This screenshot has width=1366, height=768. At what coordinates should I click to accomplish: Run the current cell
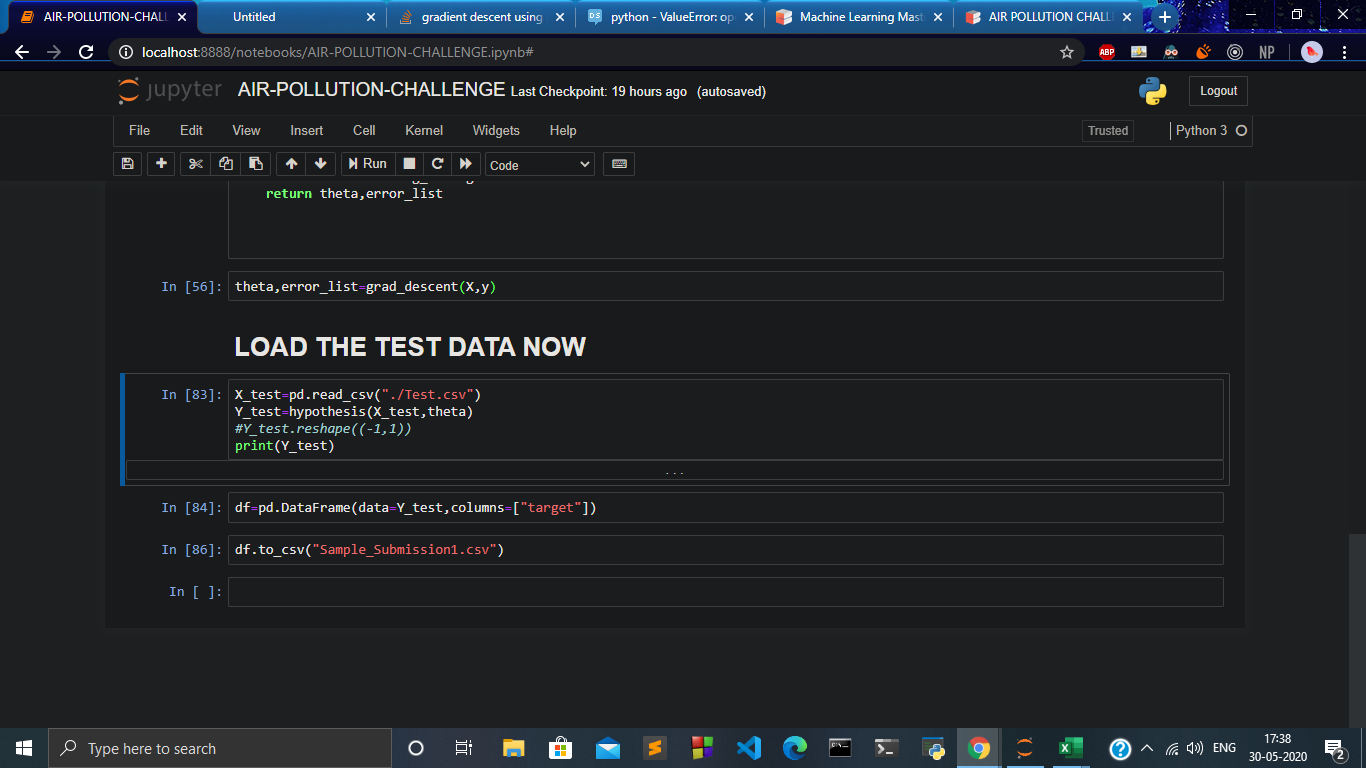tap(367, 164)
